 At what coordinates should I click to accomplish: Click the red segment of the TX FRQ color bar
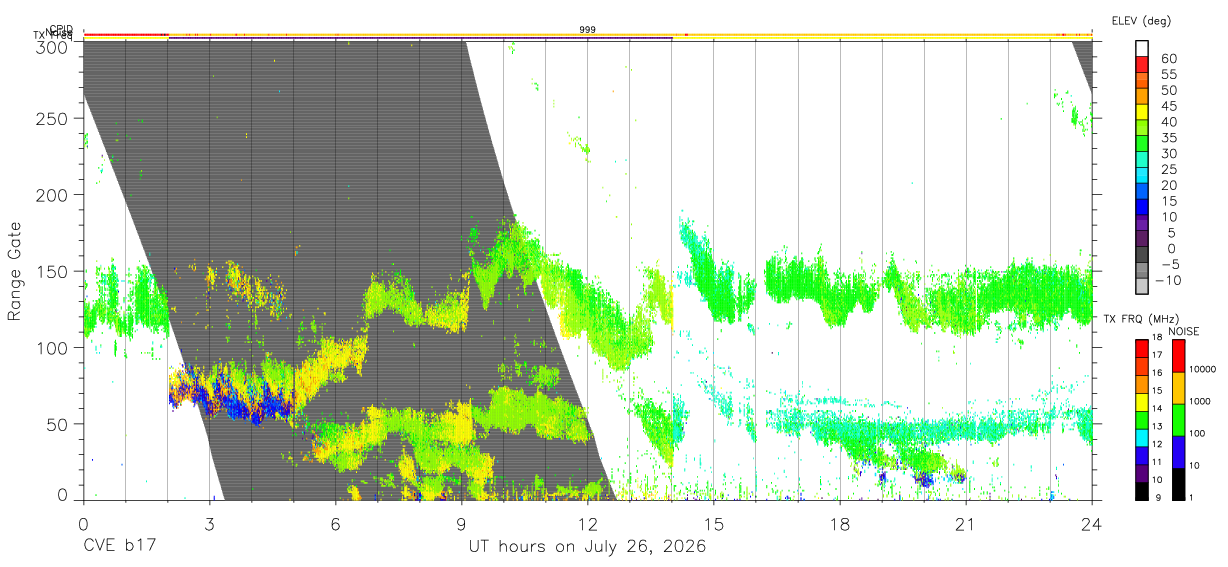click(x=1142, y=348)
